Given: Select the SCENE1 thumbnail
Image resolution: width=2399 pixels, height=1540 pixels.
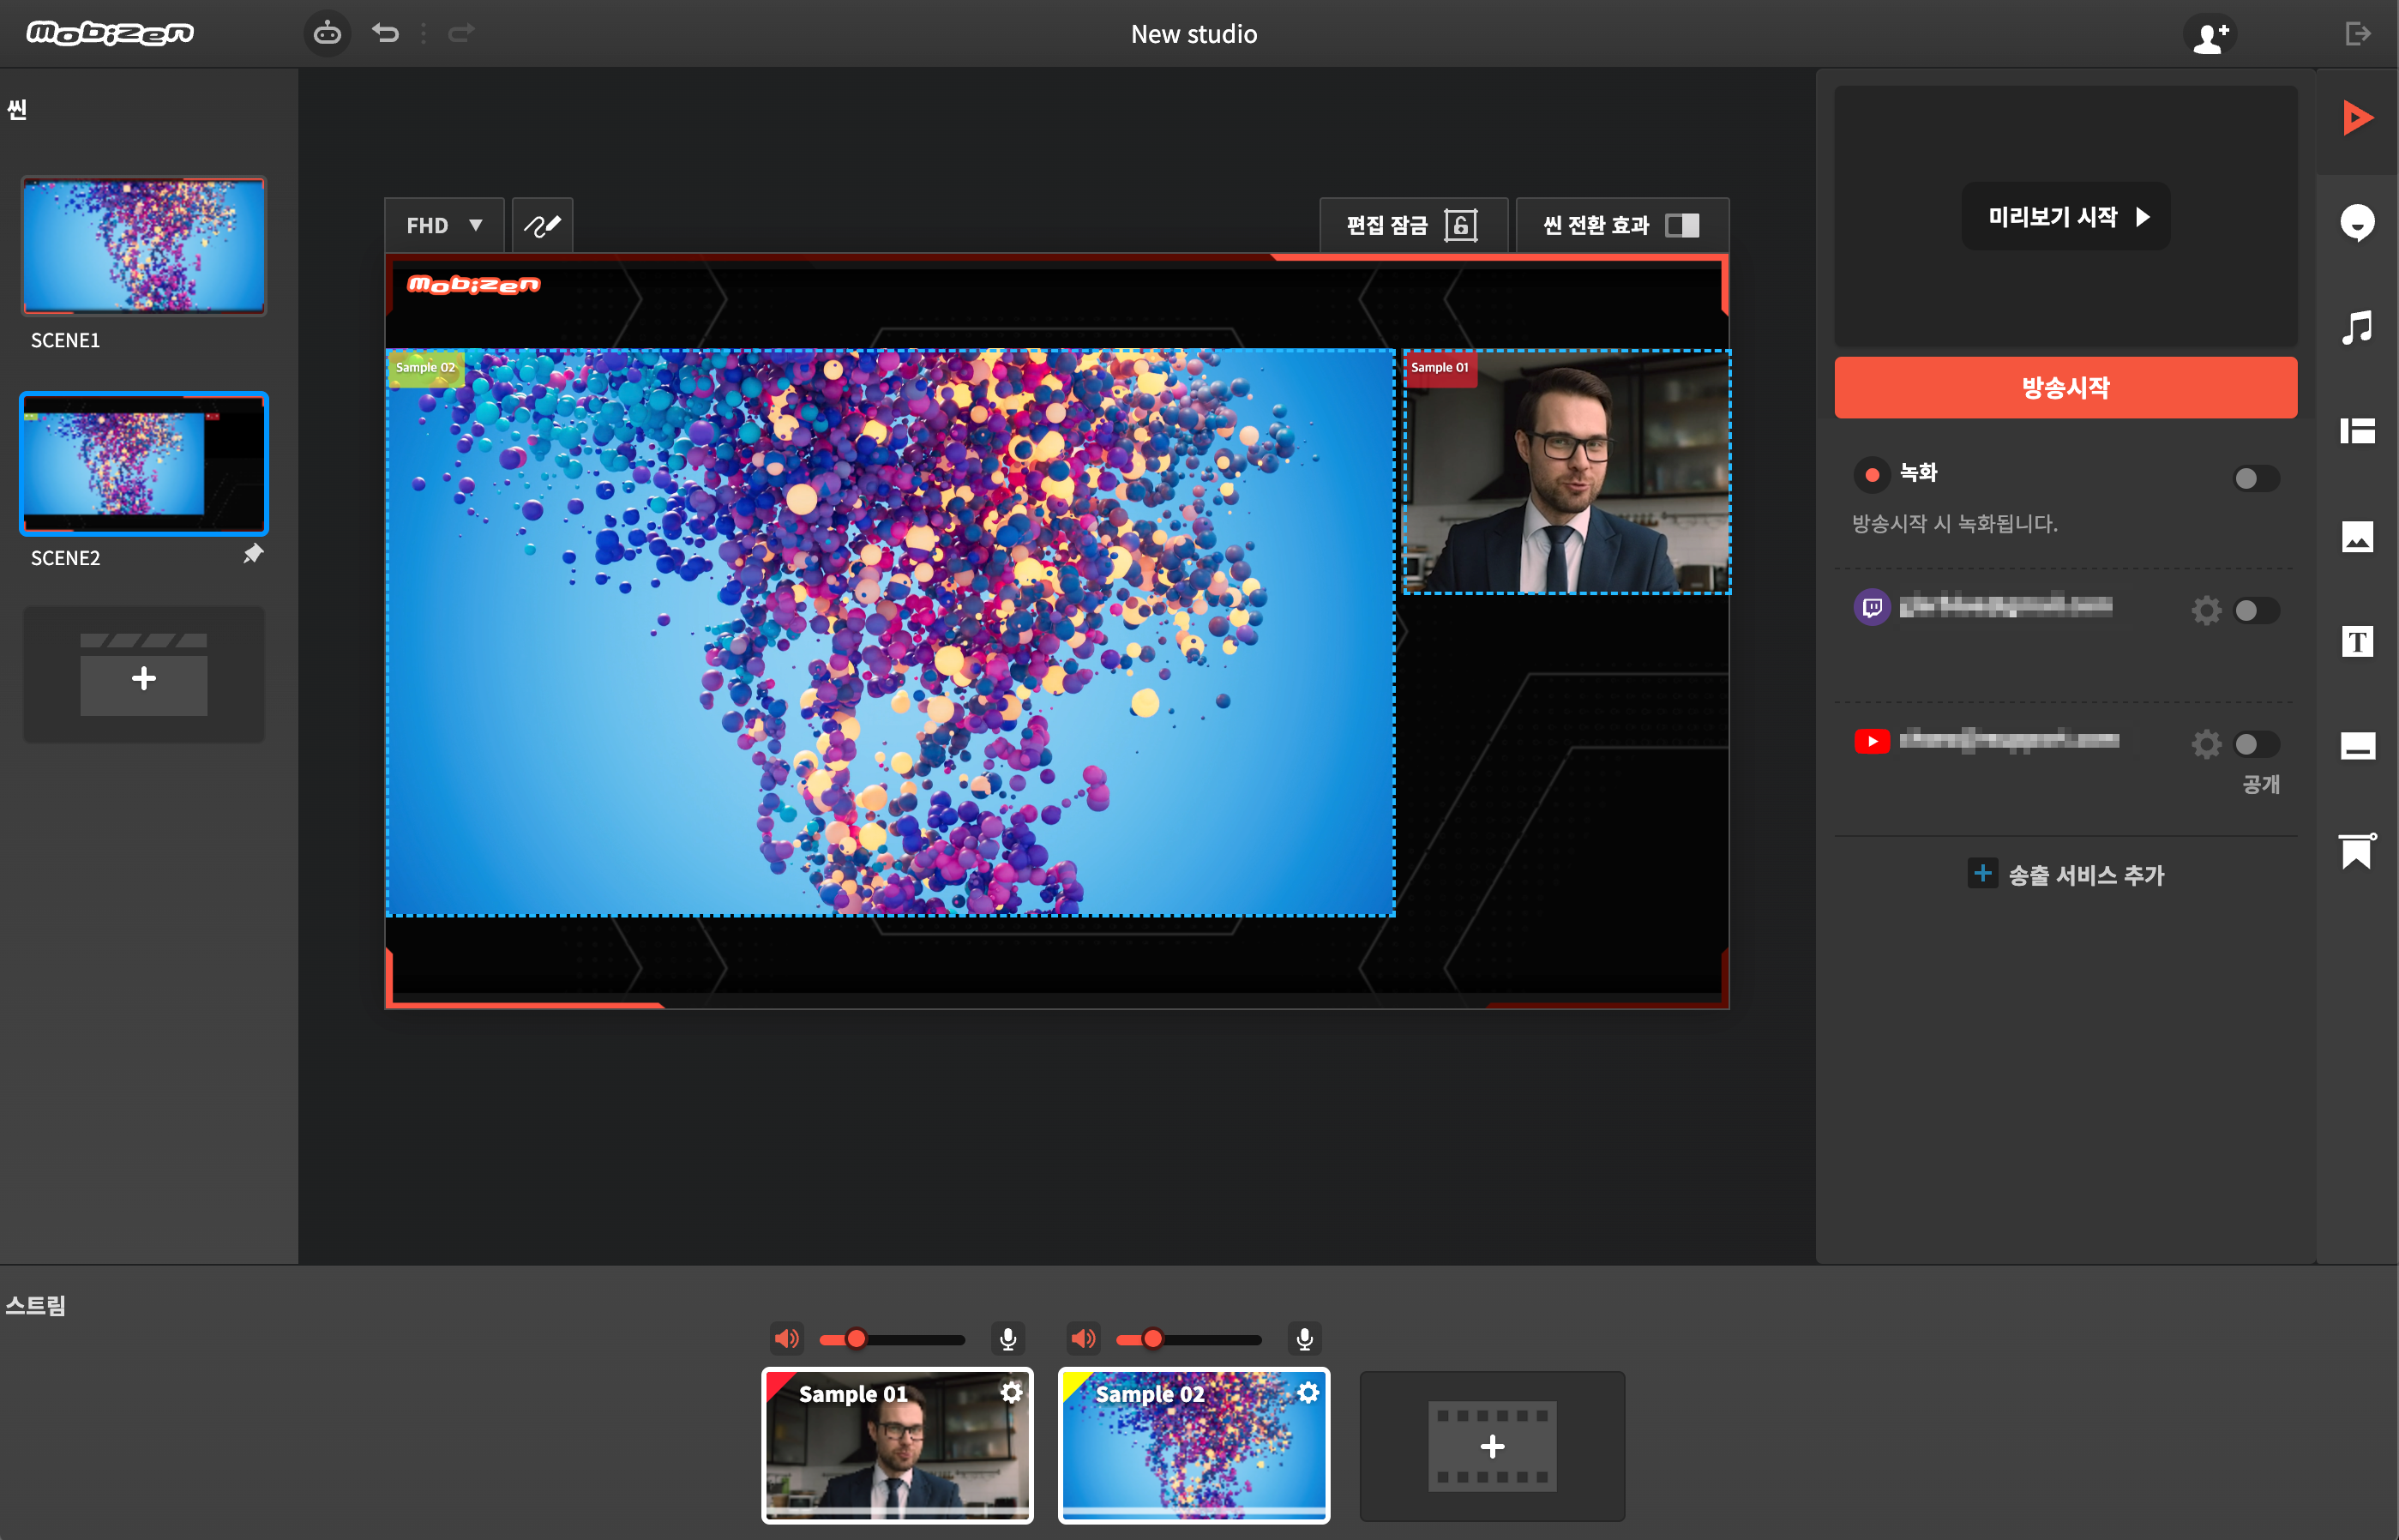Looking at the screenshot, I should [x=144, y=246].
